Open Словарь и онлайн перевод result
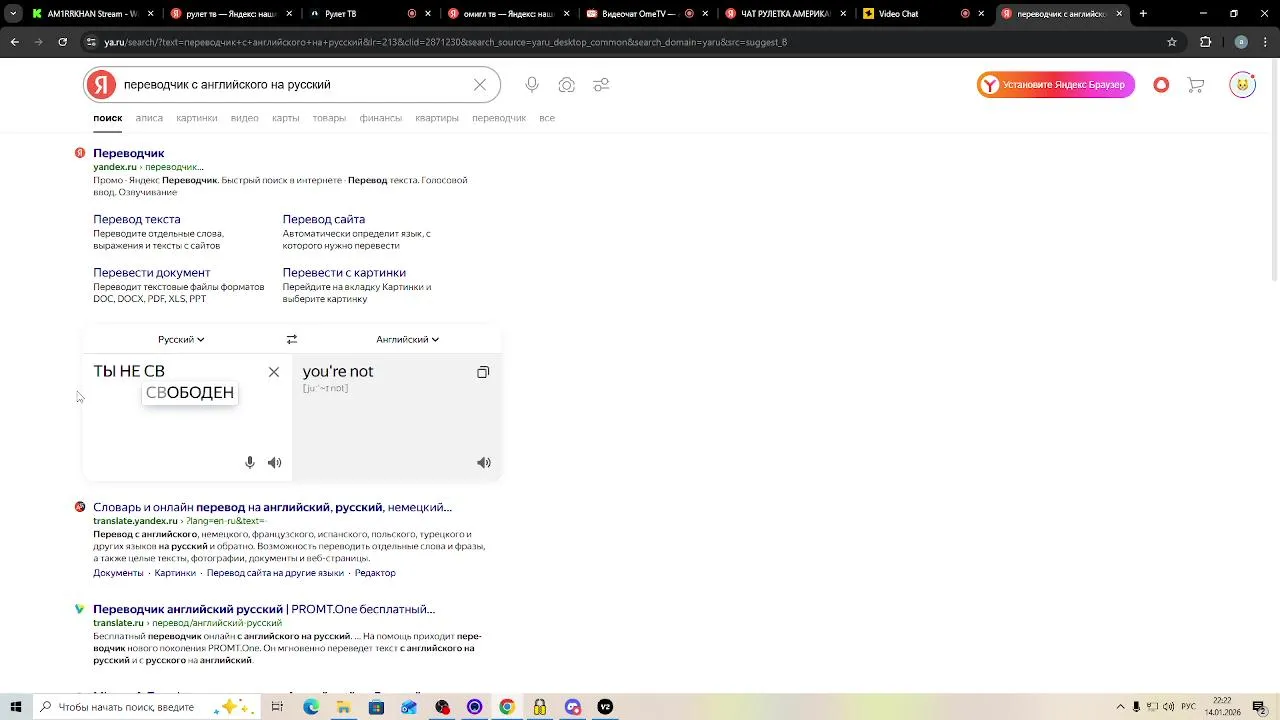 click(x=272, y=507)
